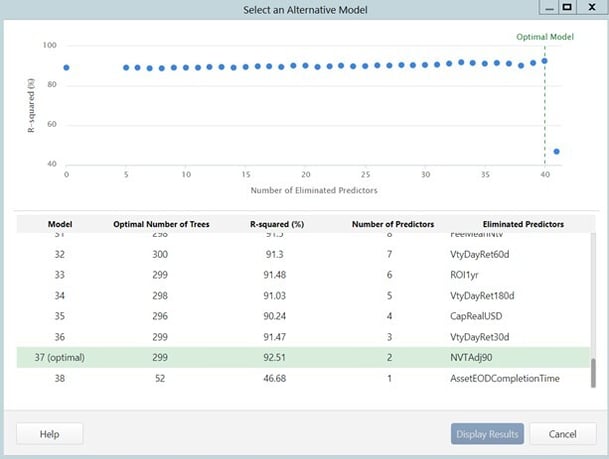Choose model 33 row with ROI1yr

(300, 276)
